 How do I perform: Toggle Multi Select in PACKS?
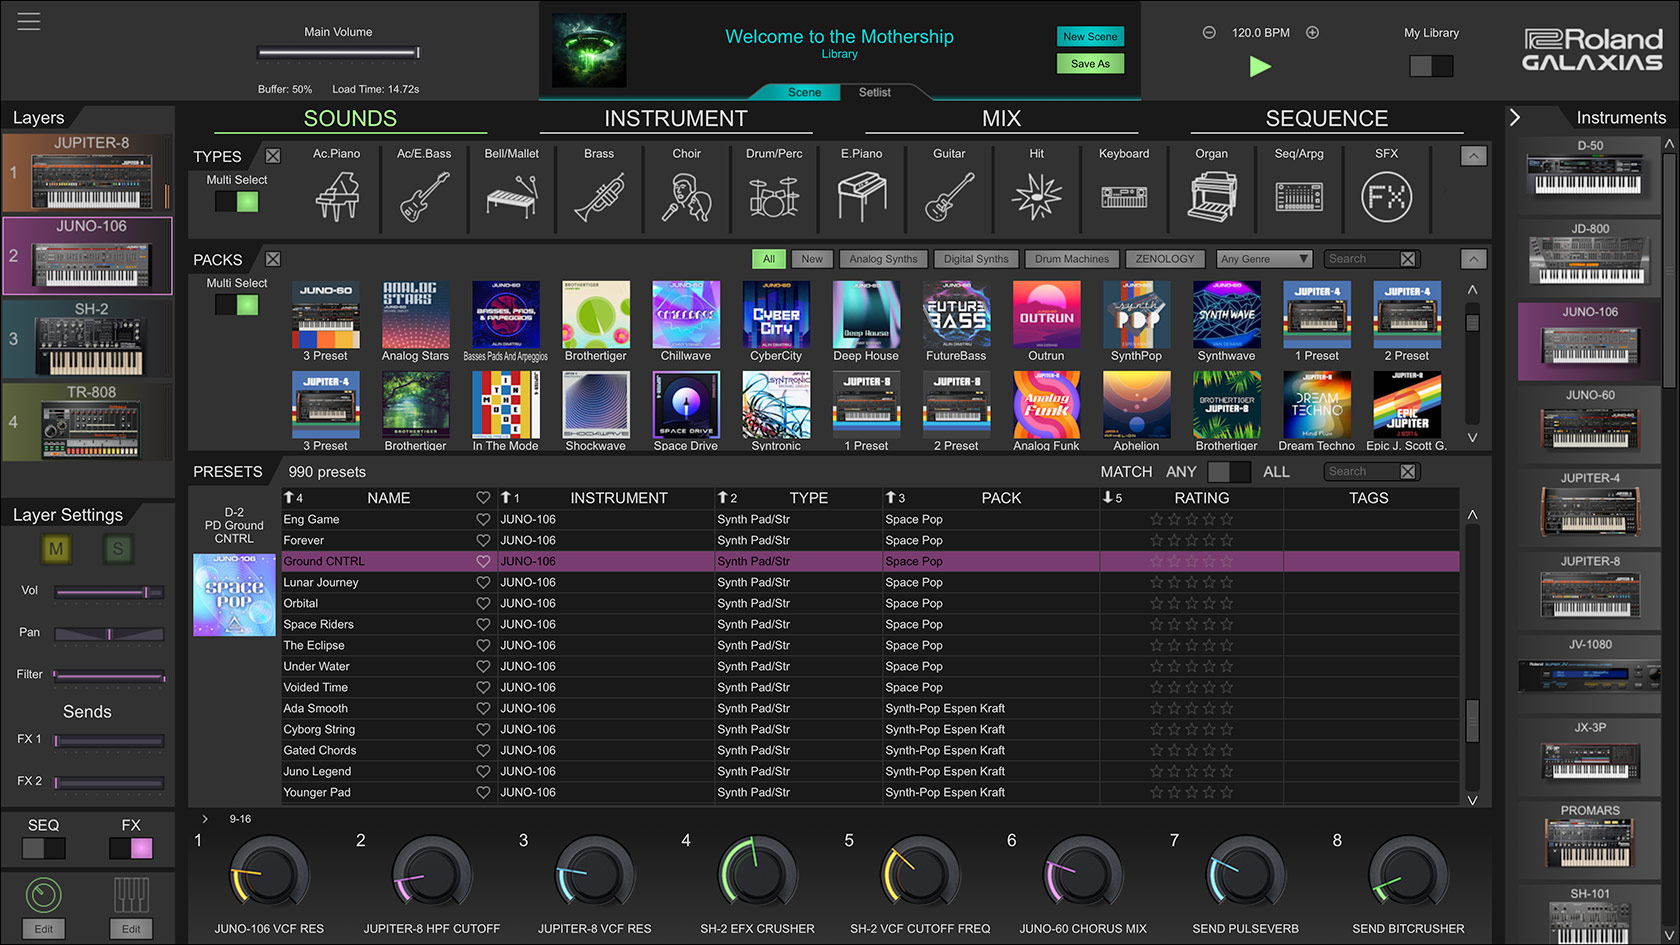tap(237, 304)
